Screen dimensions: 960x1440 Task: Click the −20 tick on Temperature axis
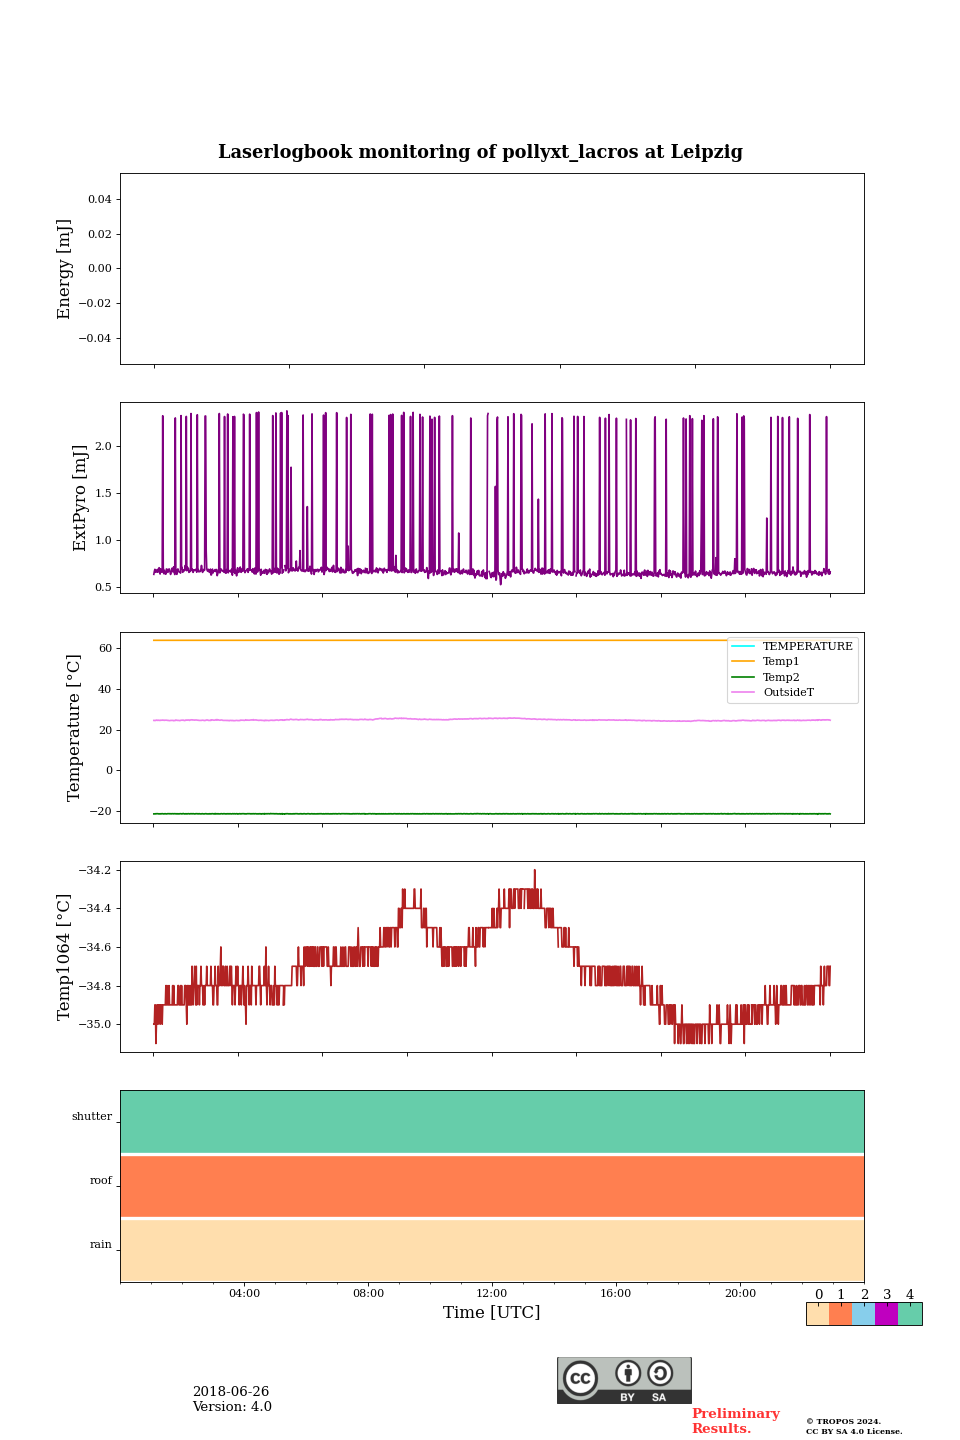[102, 812]
